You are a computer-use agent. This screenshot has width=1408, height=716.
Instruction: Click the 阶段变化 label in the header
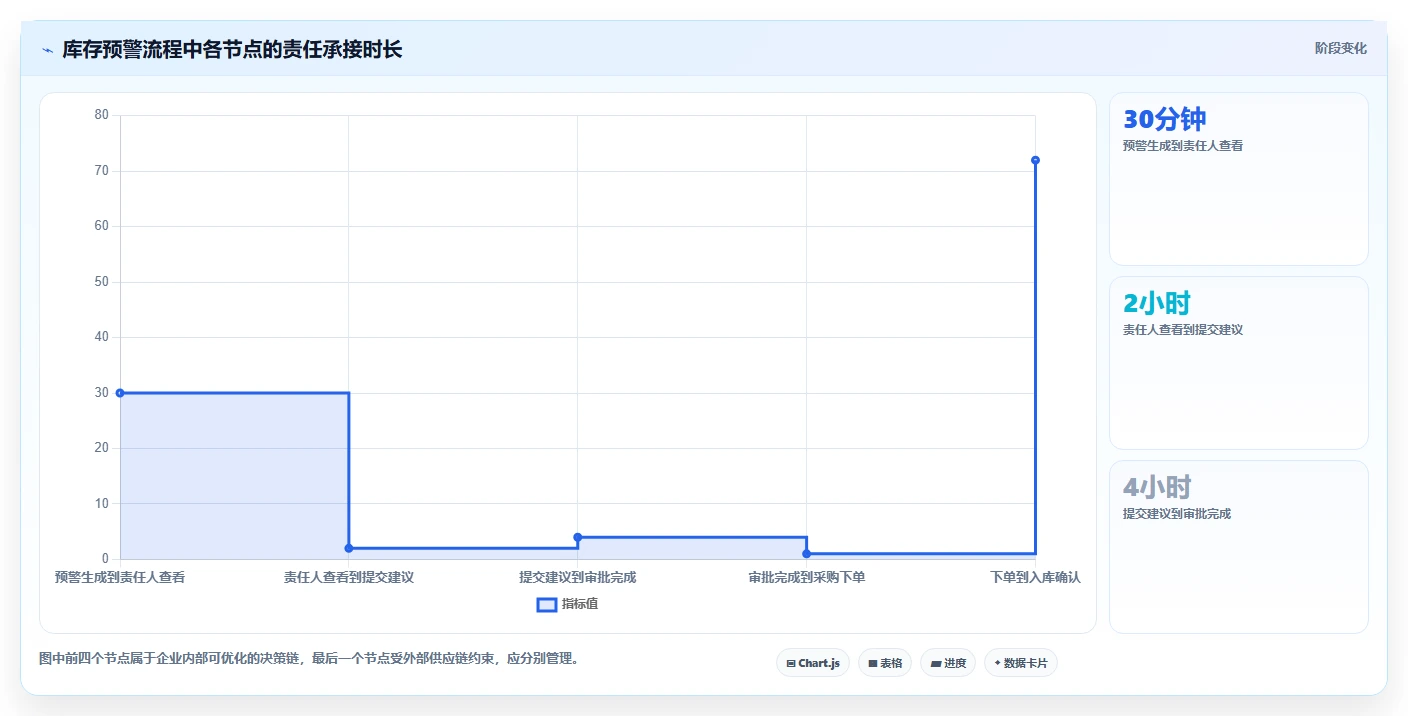pos(1341,48)
